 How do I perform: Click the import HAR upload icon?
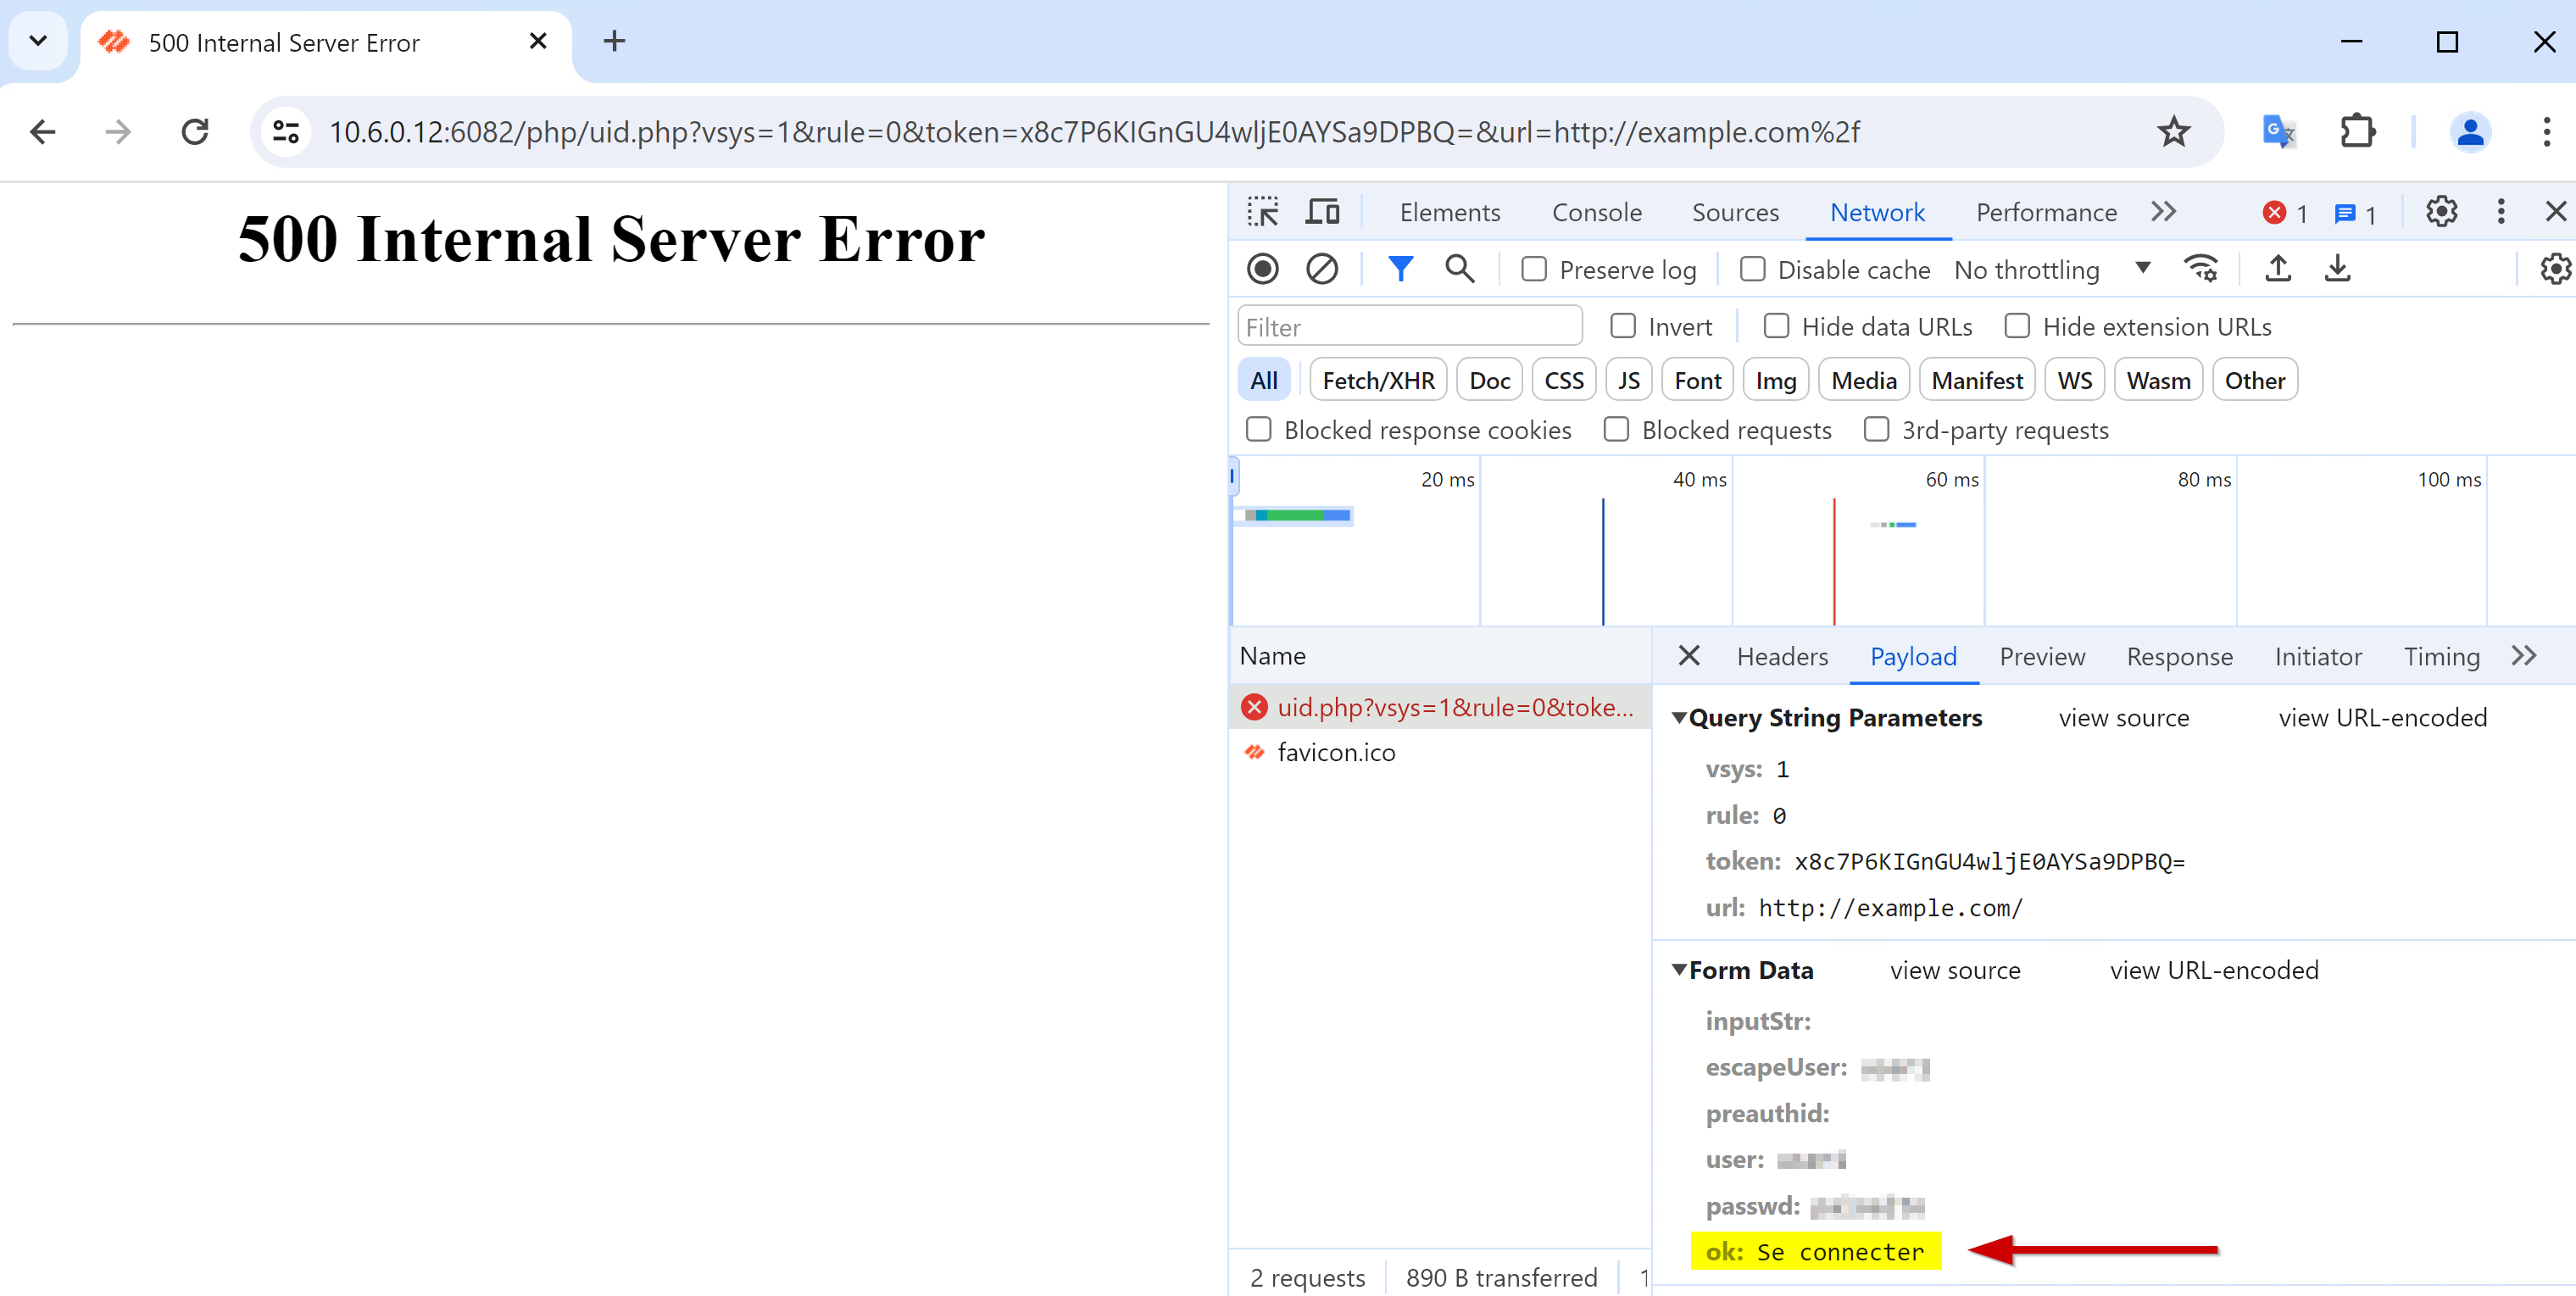2278,269
